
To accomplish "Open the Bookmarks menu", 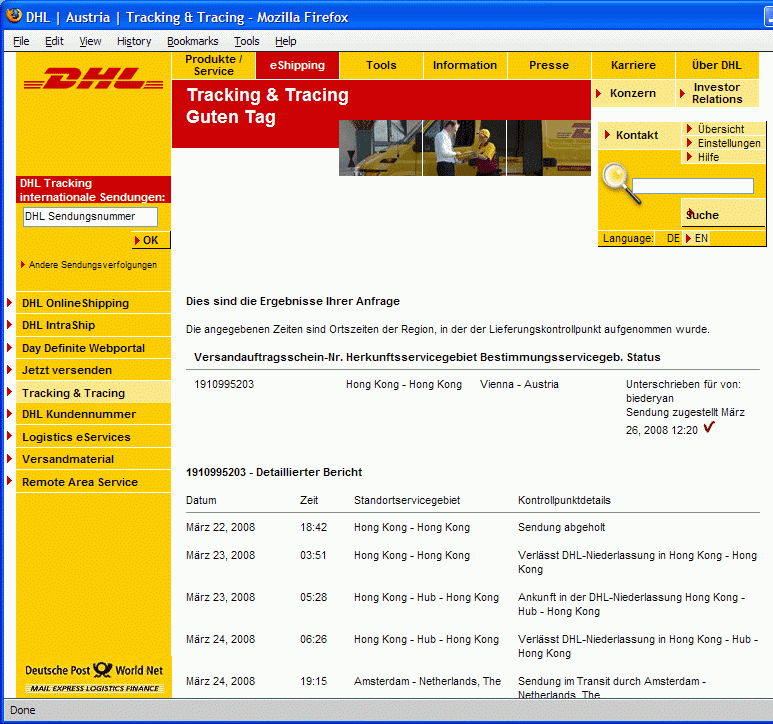I will click(x=193, y=41).
